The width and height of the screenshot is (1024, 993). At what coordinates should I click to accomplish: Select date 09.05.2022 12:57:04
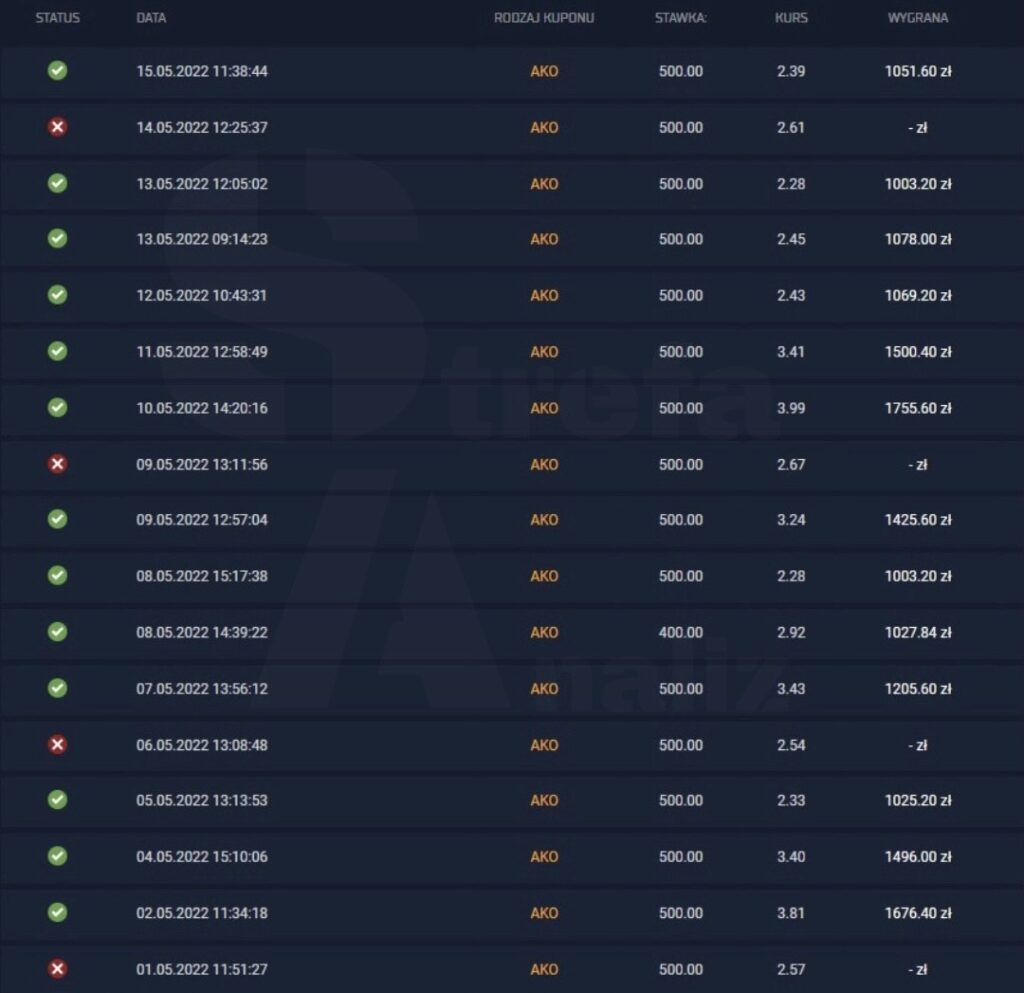202,520
